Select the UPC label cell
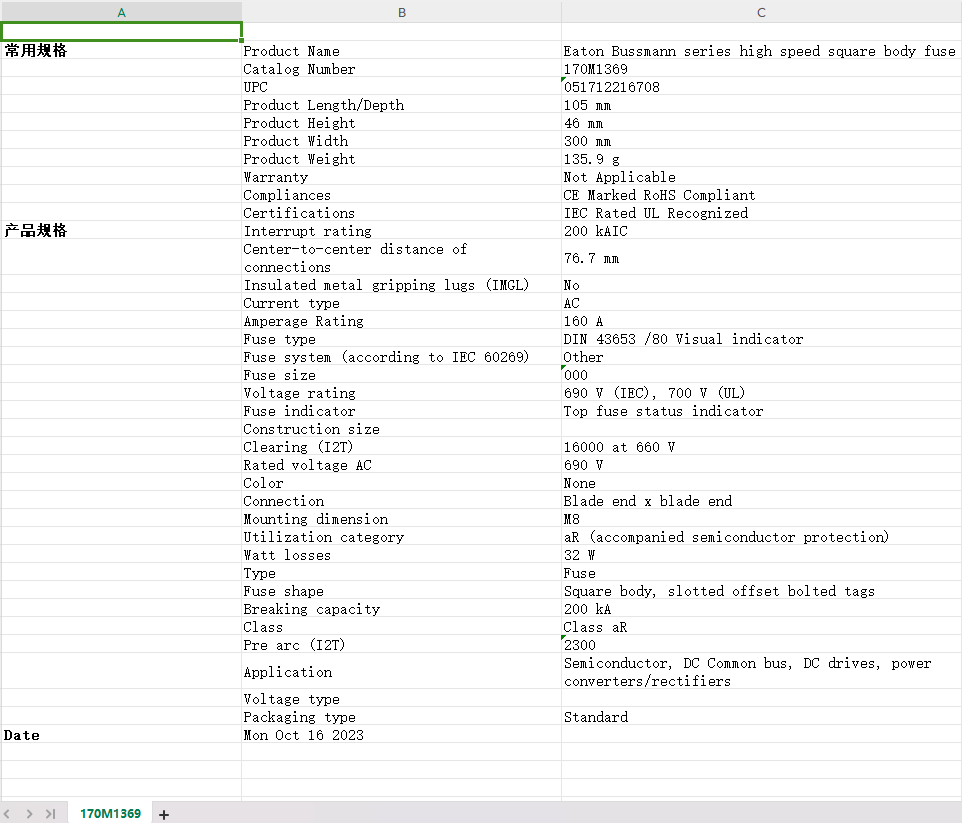The width and height of the screenshot is (962, 823). click(401, 87)
